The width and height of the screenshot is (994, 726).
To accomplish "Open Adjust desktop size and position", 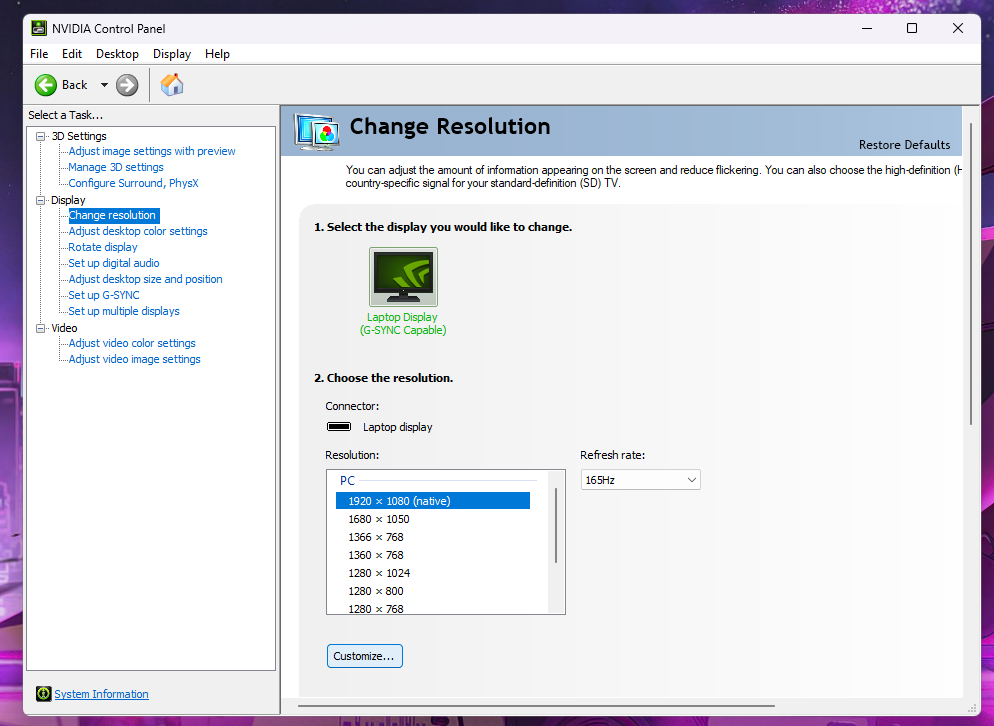I will pos(145,279).
